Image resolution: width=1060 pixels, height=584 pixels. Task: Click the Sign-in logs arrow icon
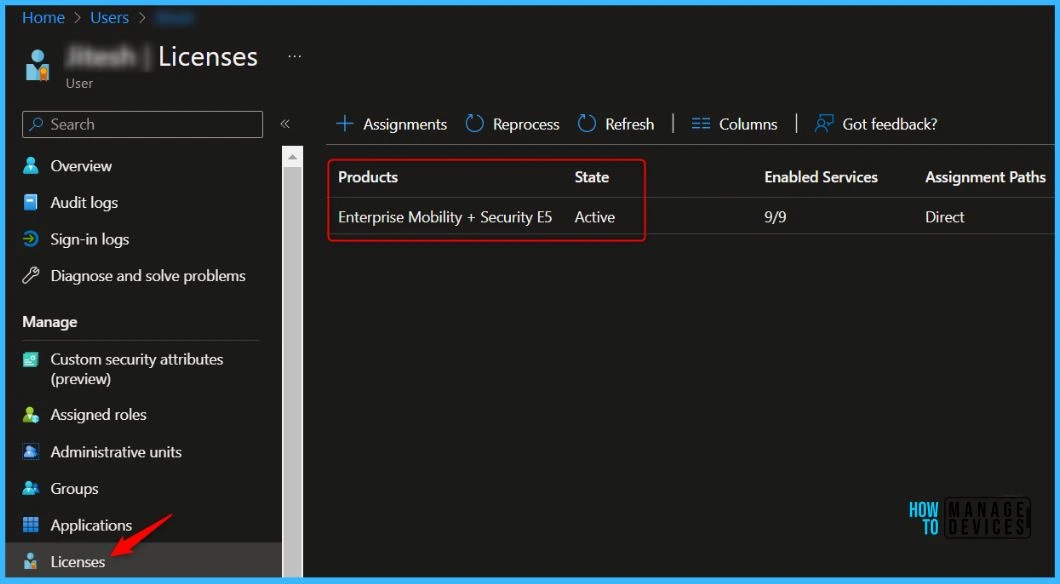pos(30,239)
